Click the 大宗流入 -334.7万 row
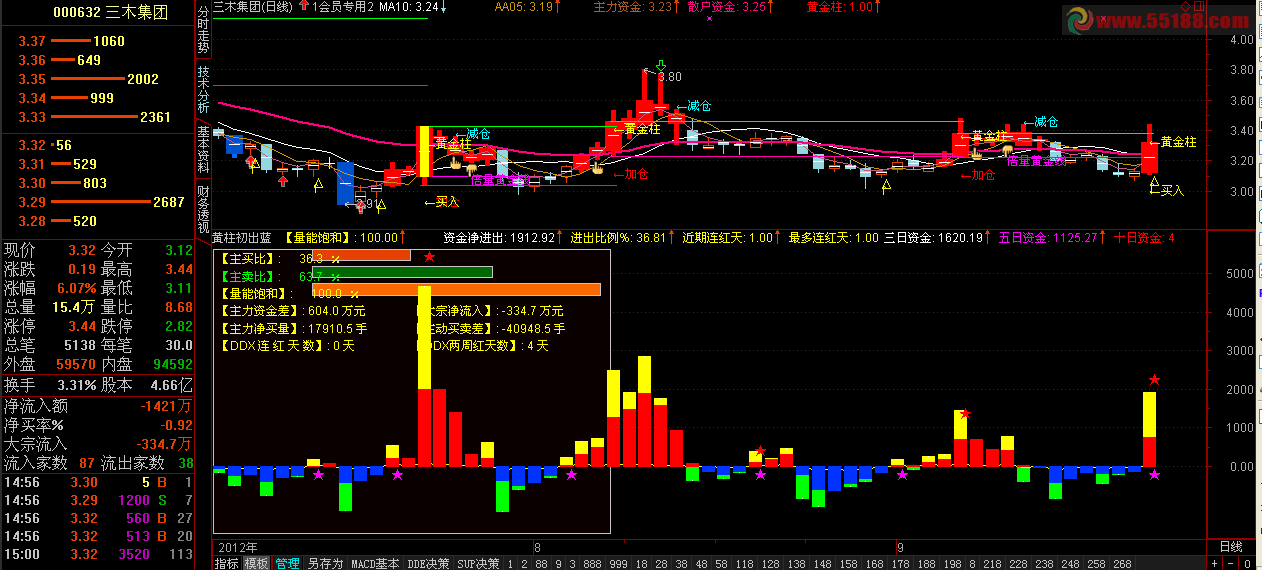Viewport: 1262px width, 570px height. (x=96, y=444)
